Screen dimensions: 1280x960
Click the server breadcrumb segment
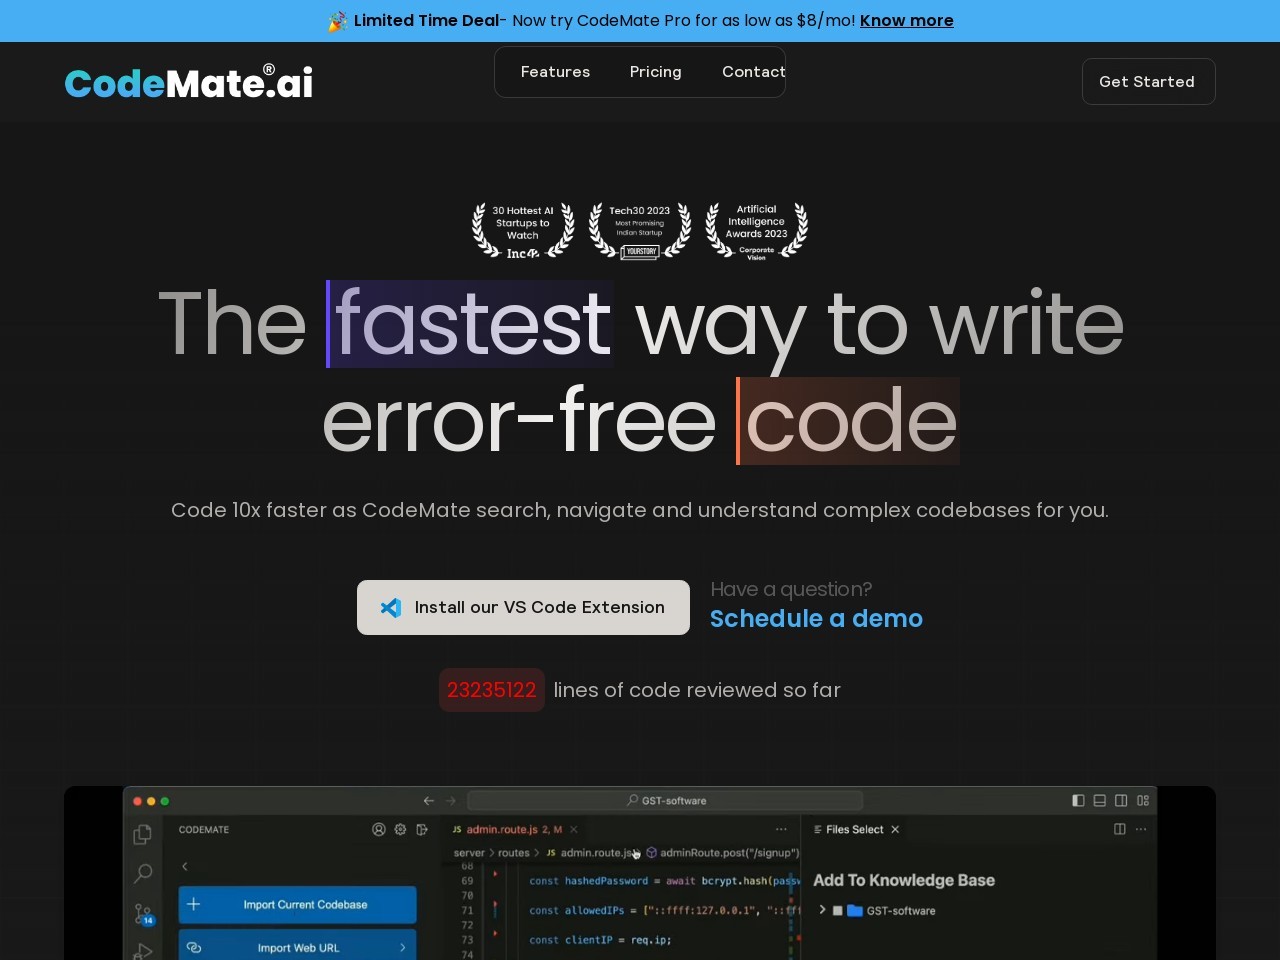[469, 853]
